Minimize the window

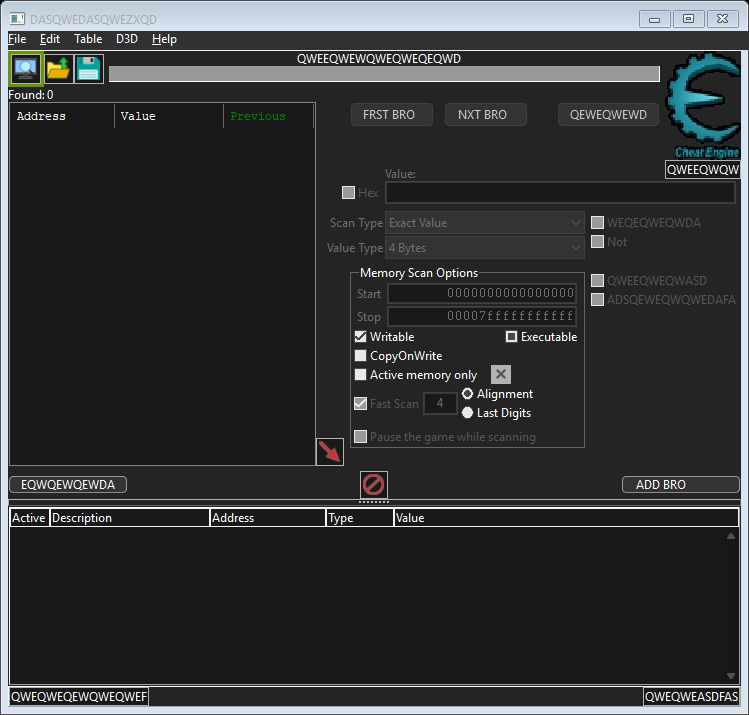(x=654, y=19)
